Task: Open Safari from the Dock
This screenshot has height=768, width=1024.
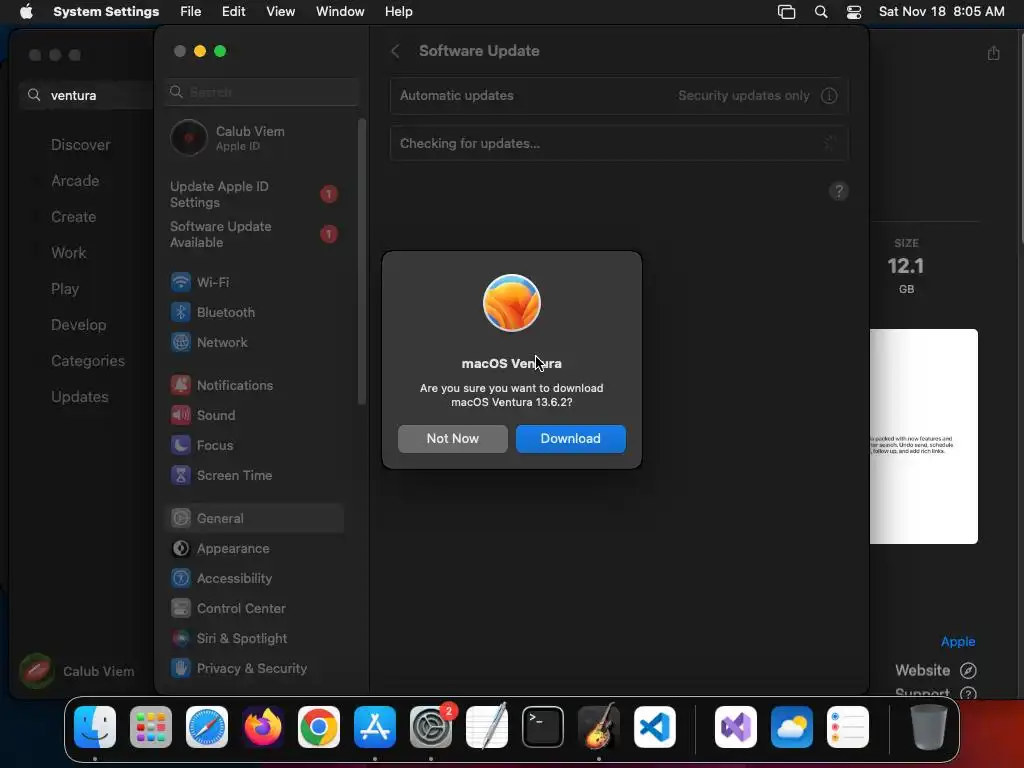Action: [207, 727]
